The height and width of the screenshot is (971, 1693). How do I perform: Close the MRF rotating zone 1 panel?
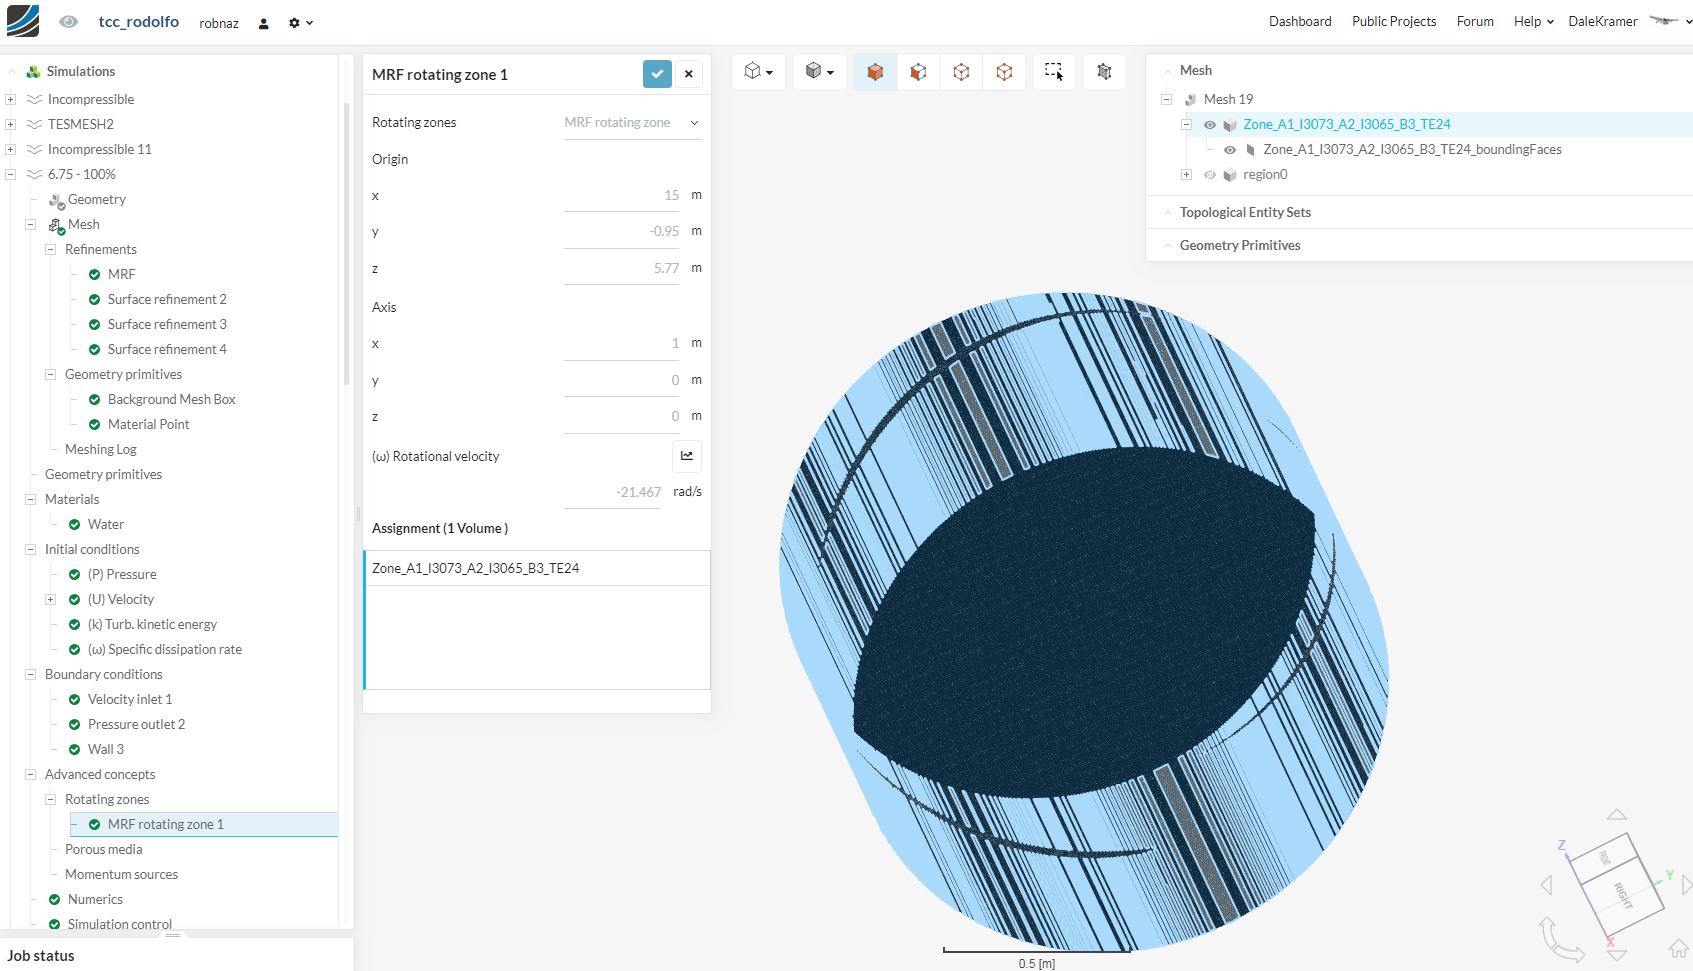coord(689,74)
